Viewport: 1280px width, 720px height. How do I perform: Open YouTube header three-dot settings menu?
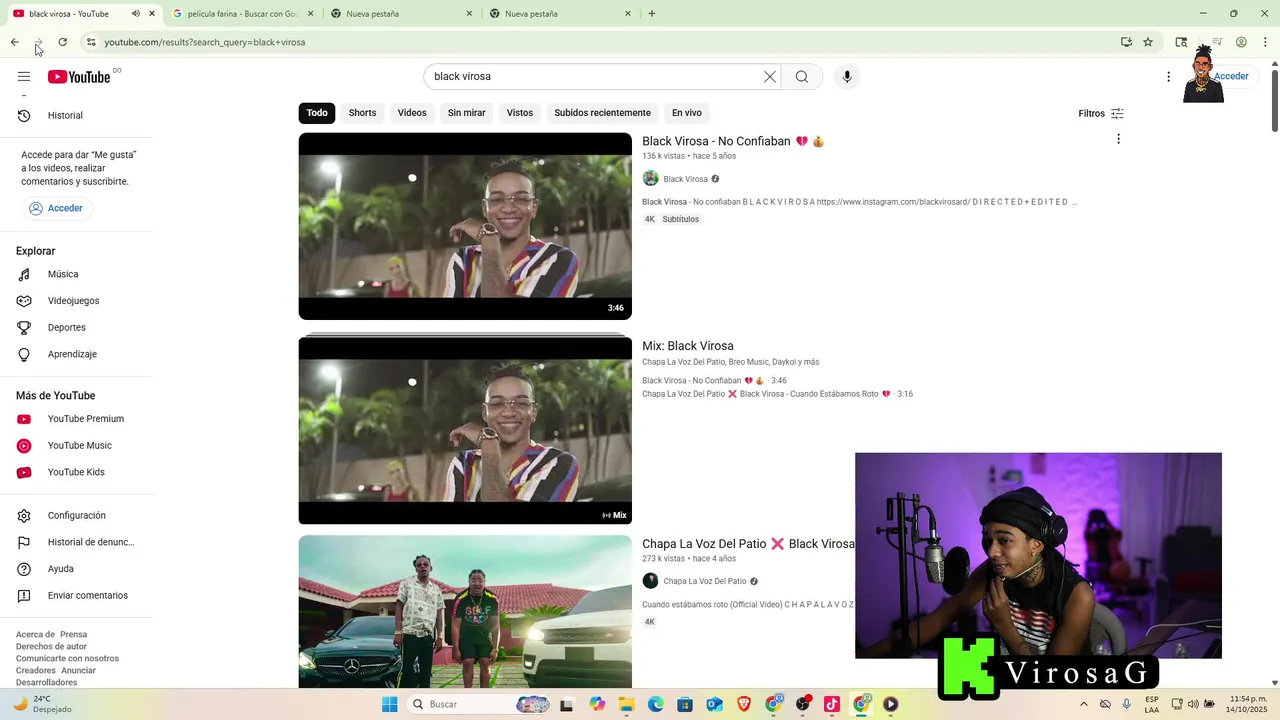pyautogui.click(x=1168, y=77)
